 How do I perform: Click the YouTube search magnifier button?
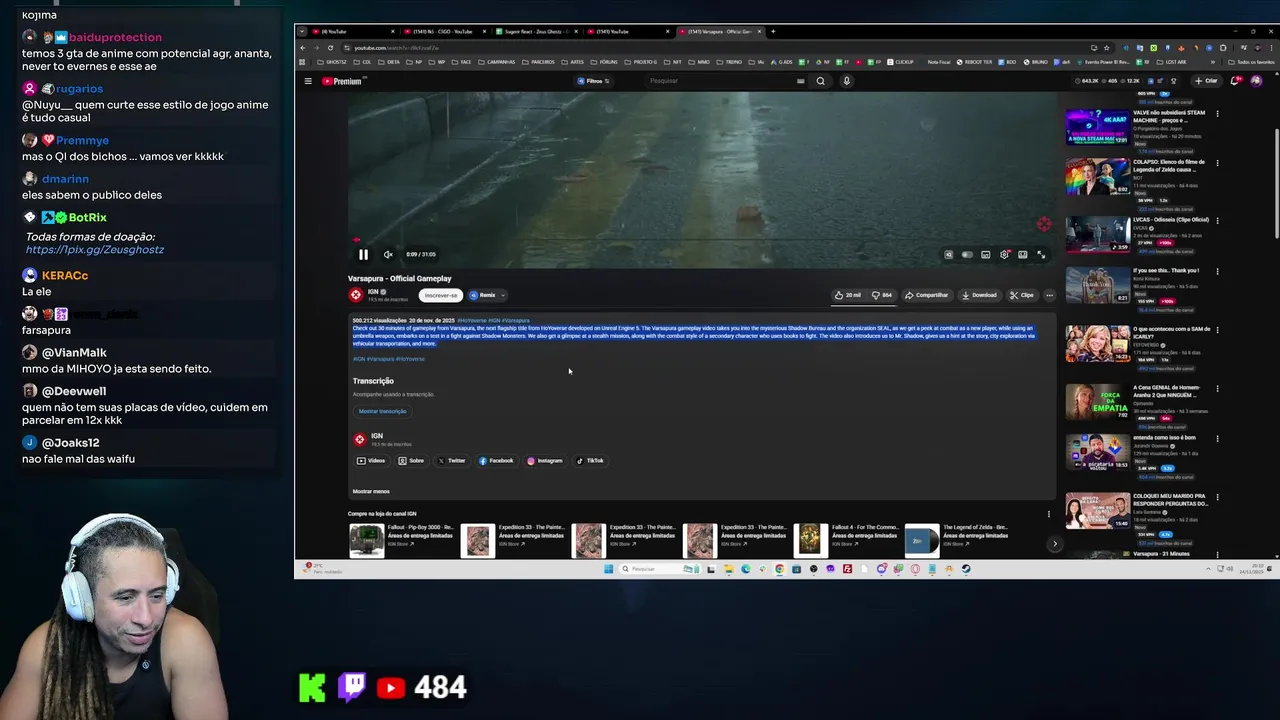point(821,81)
